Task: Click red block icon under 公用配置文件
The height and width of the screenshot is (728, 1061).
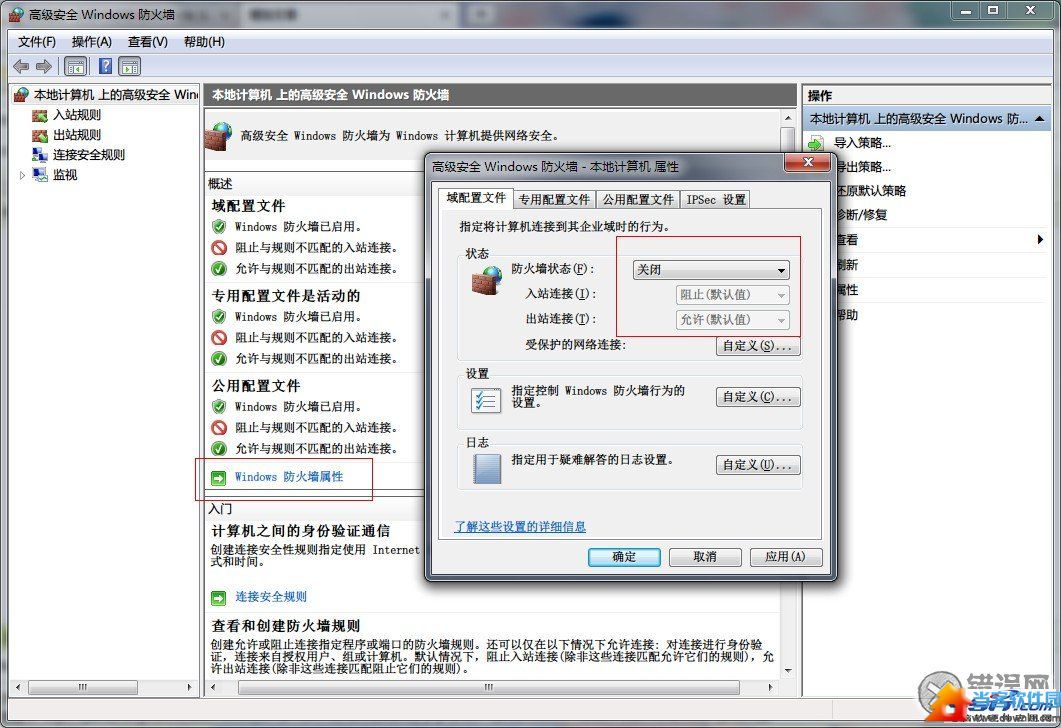Action: click(x=219, y=428)
